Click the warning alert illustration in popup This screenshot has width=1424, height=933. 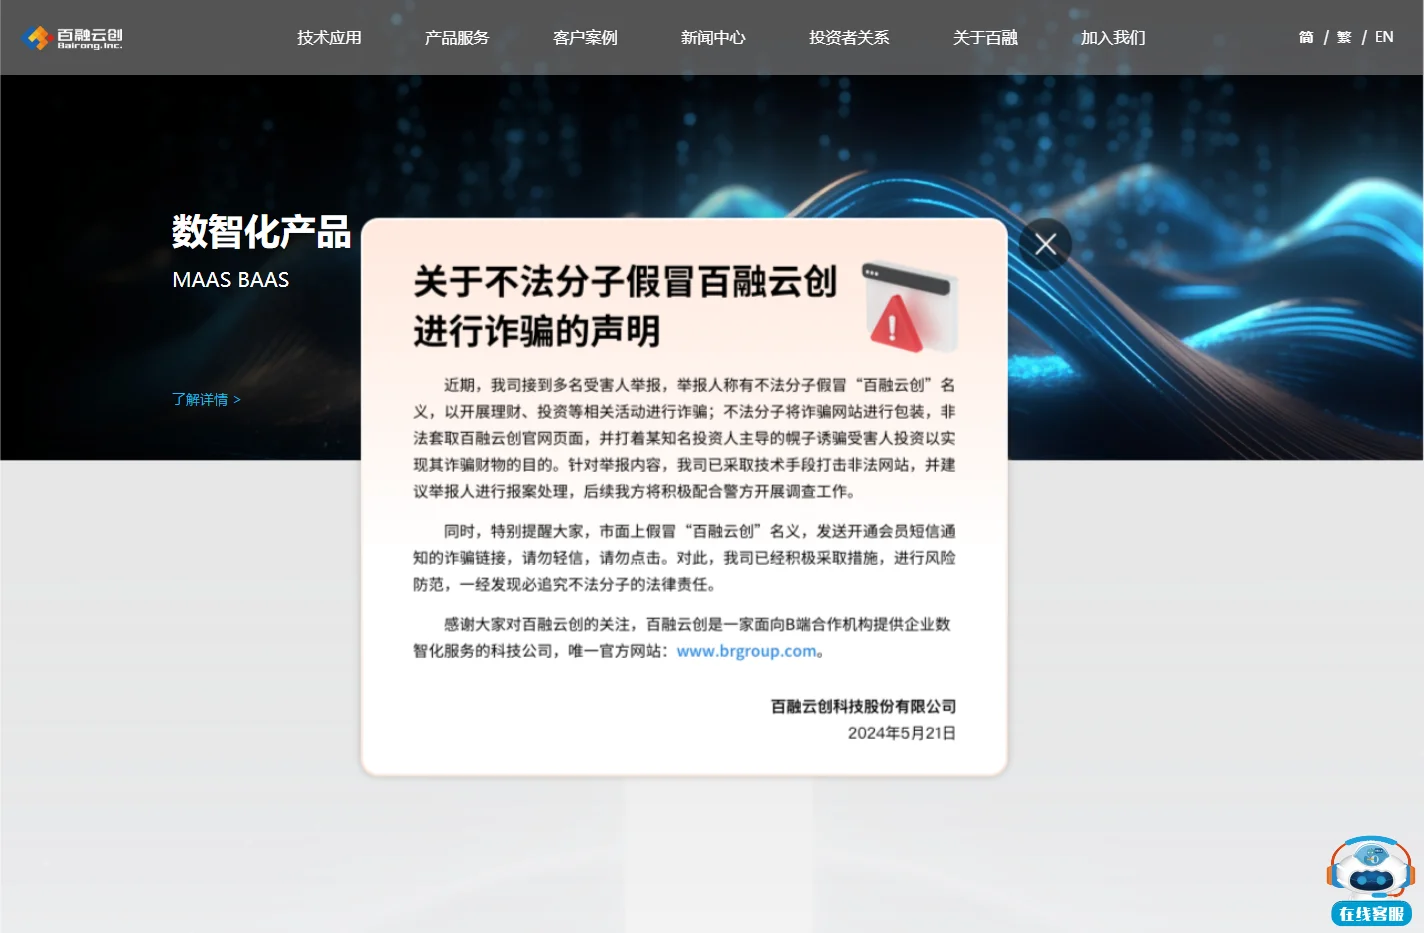coord(910,307)
